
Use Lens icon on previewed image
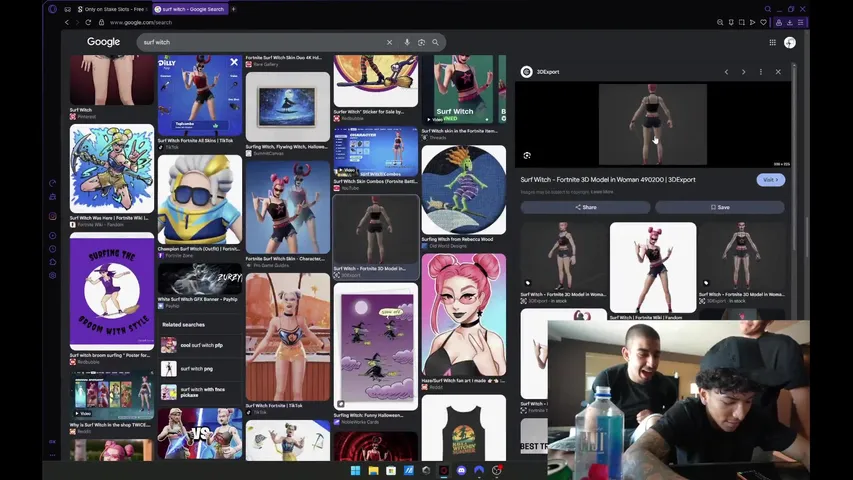tap(527, 156)
